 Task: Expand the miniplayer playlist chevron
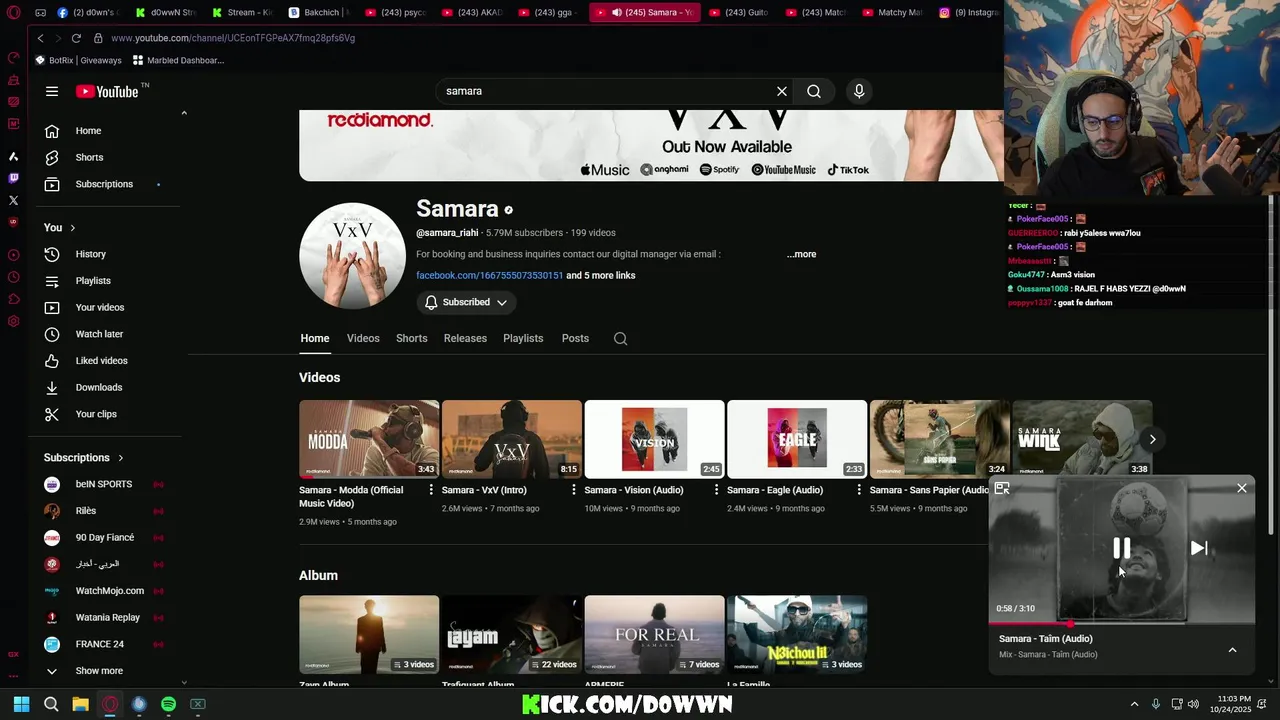point(1232,650)
